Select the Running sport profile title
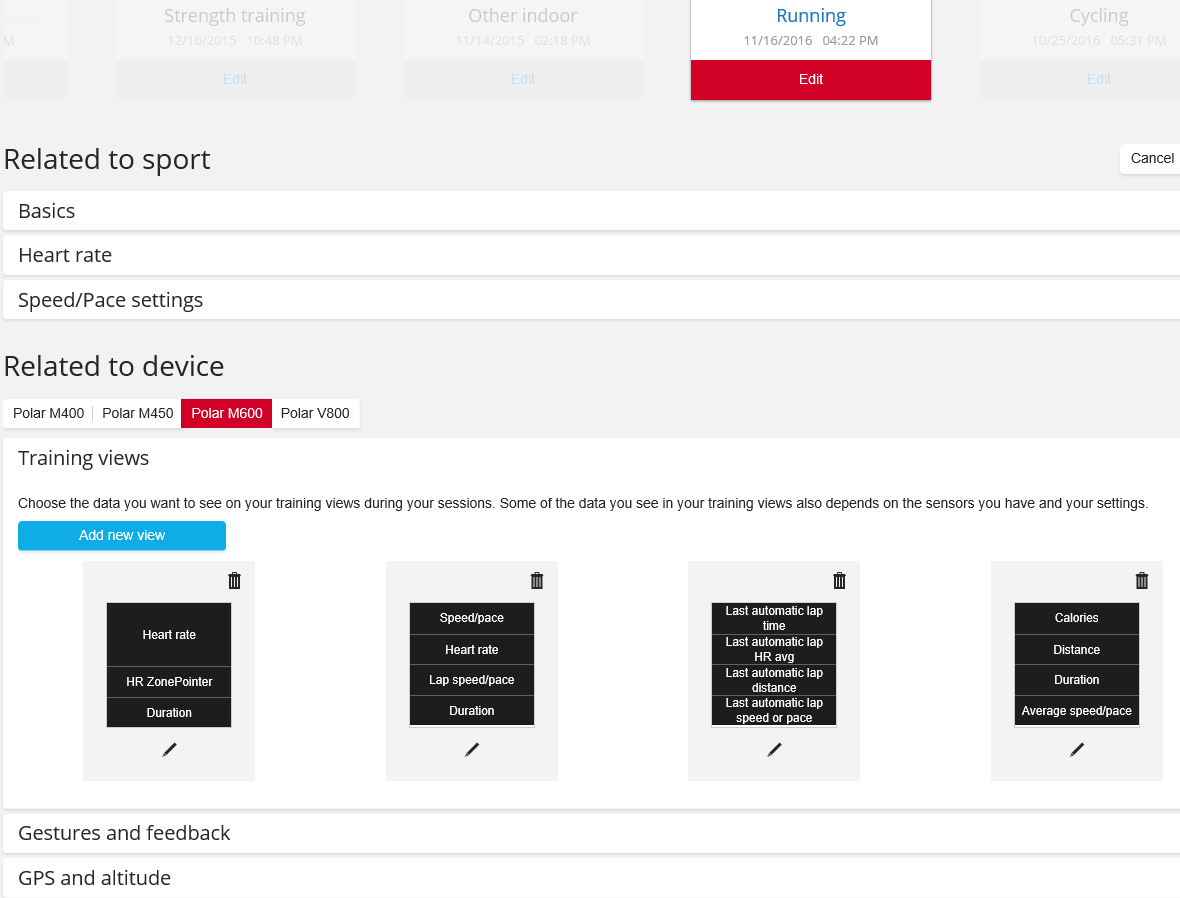1180x898 pixels. pos(810,16)
